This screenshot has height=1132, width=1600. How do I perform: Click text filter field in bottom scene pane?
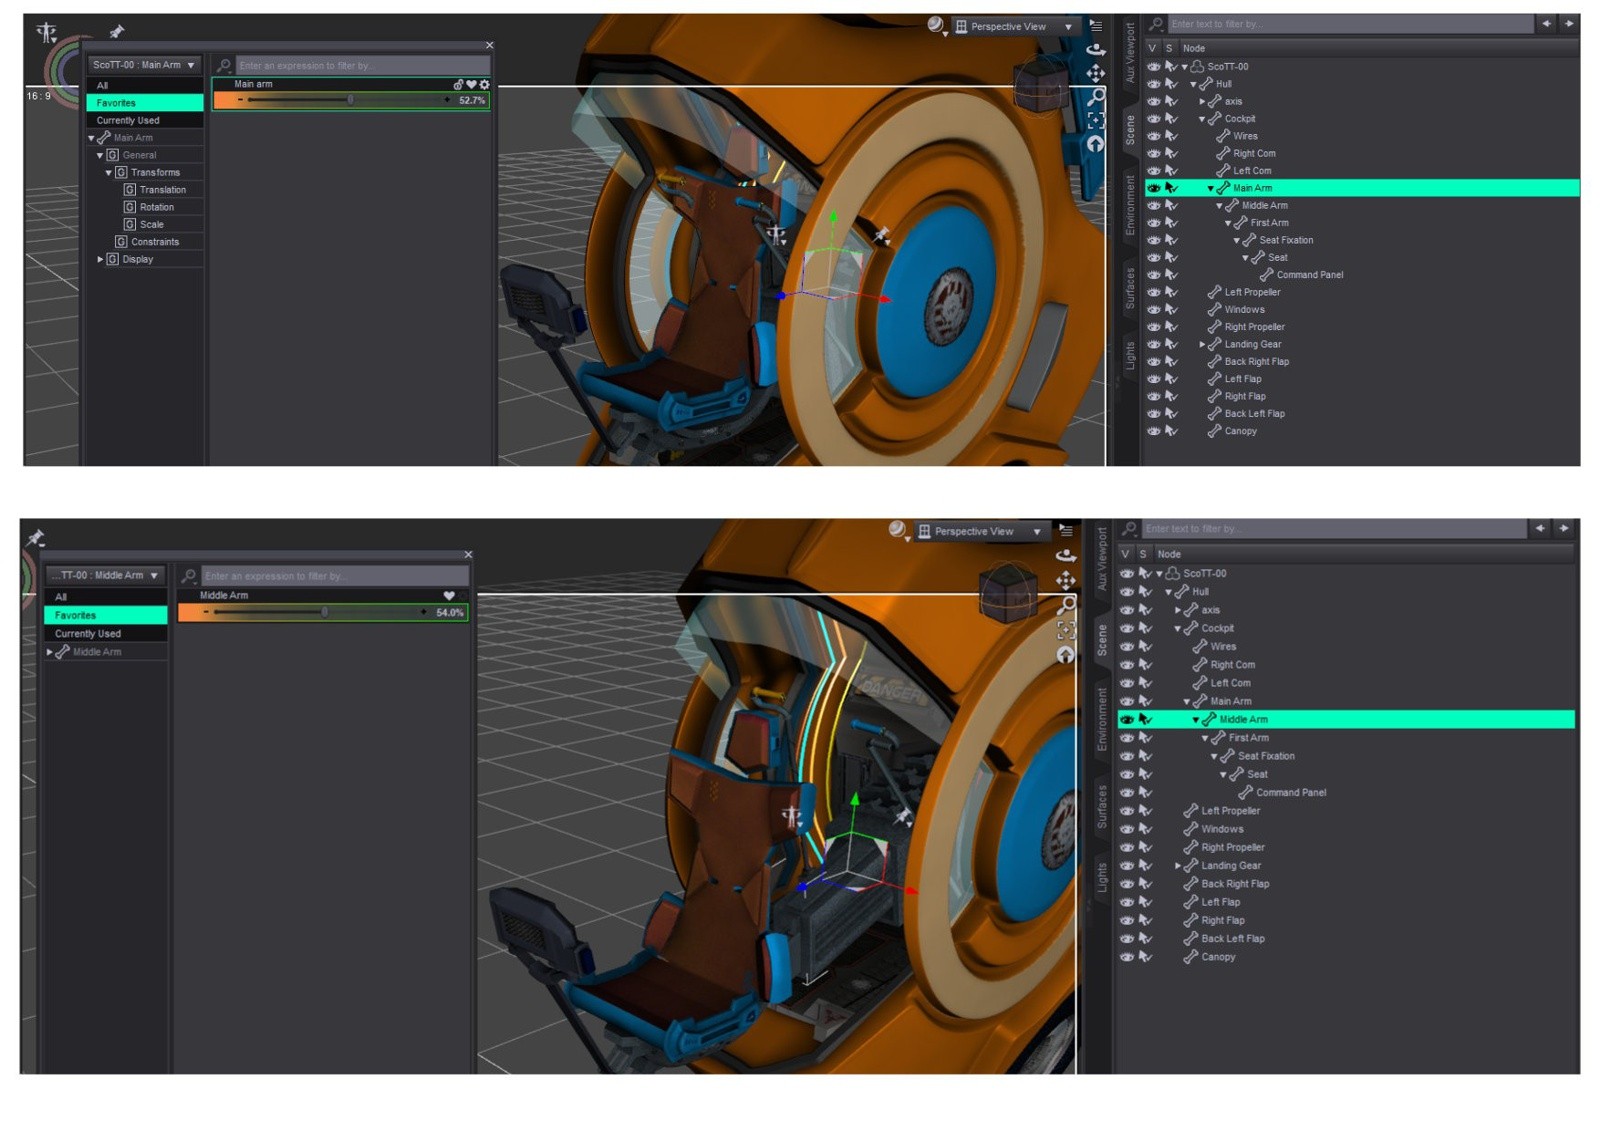coord(1333,529)
